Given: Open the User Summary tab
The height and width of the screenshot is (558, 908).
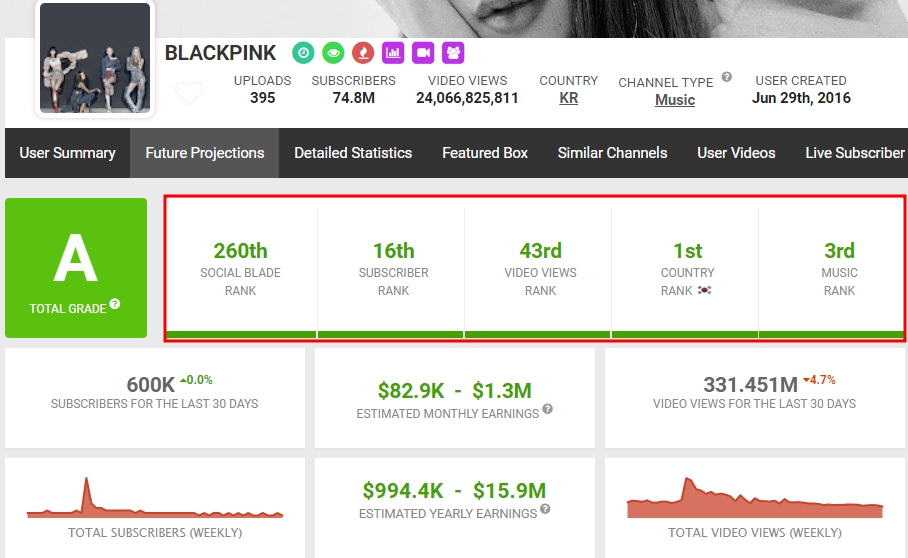Looking at the screenshot, I should [x=67, y=153].
